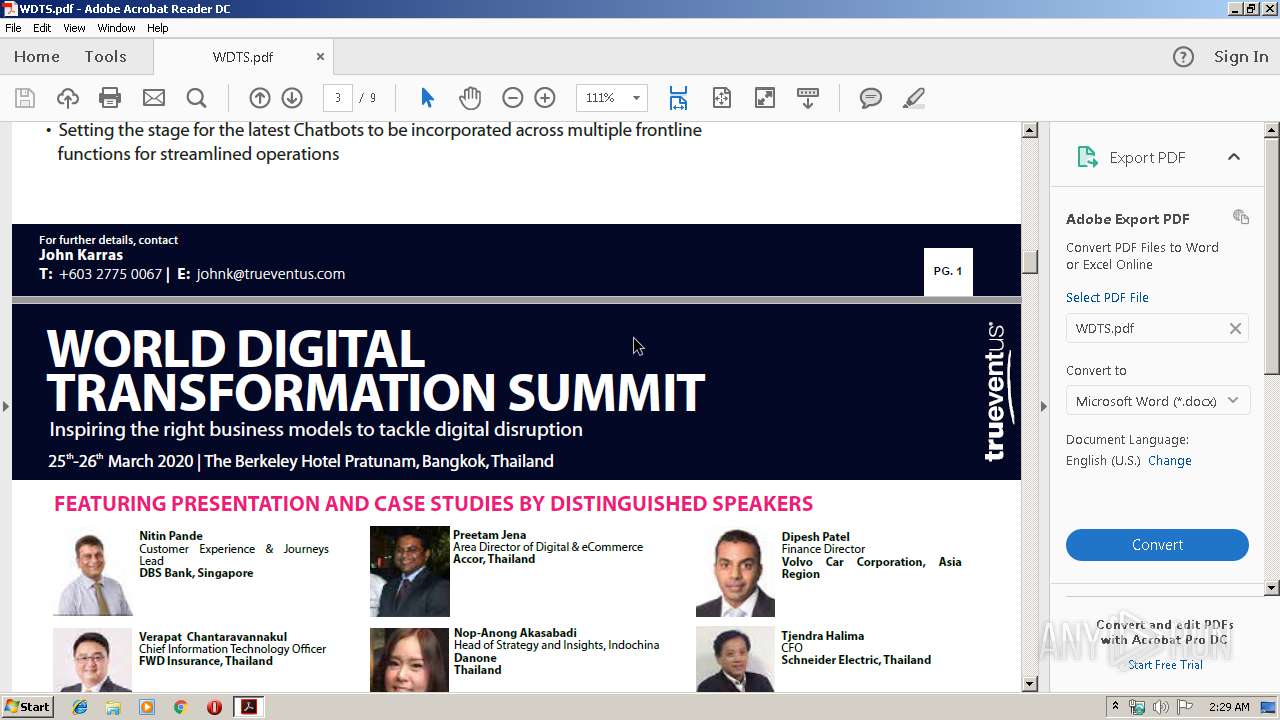Add a sticky note comment
1280x720 pixels.
point(871,98)
